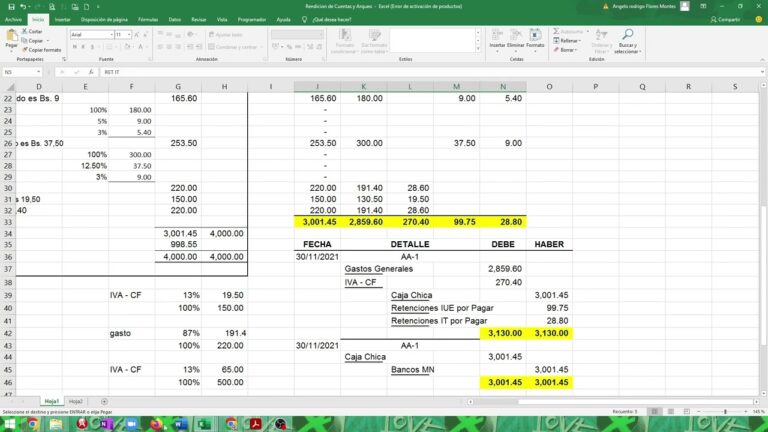Open the Archivo menu
The image size is (768, 432).
click(13, 20)
